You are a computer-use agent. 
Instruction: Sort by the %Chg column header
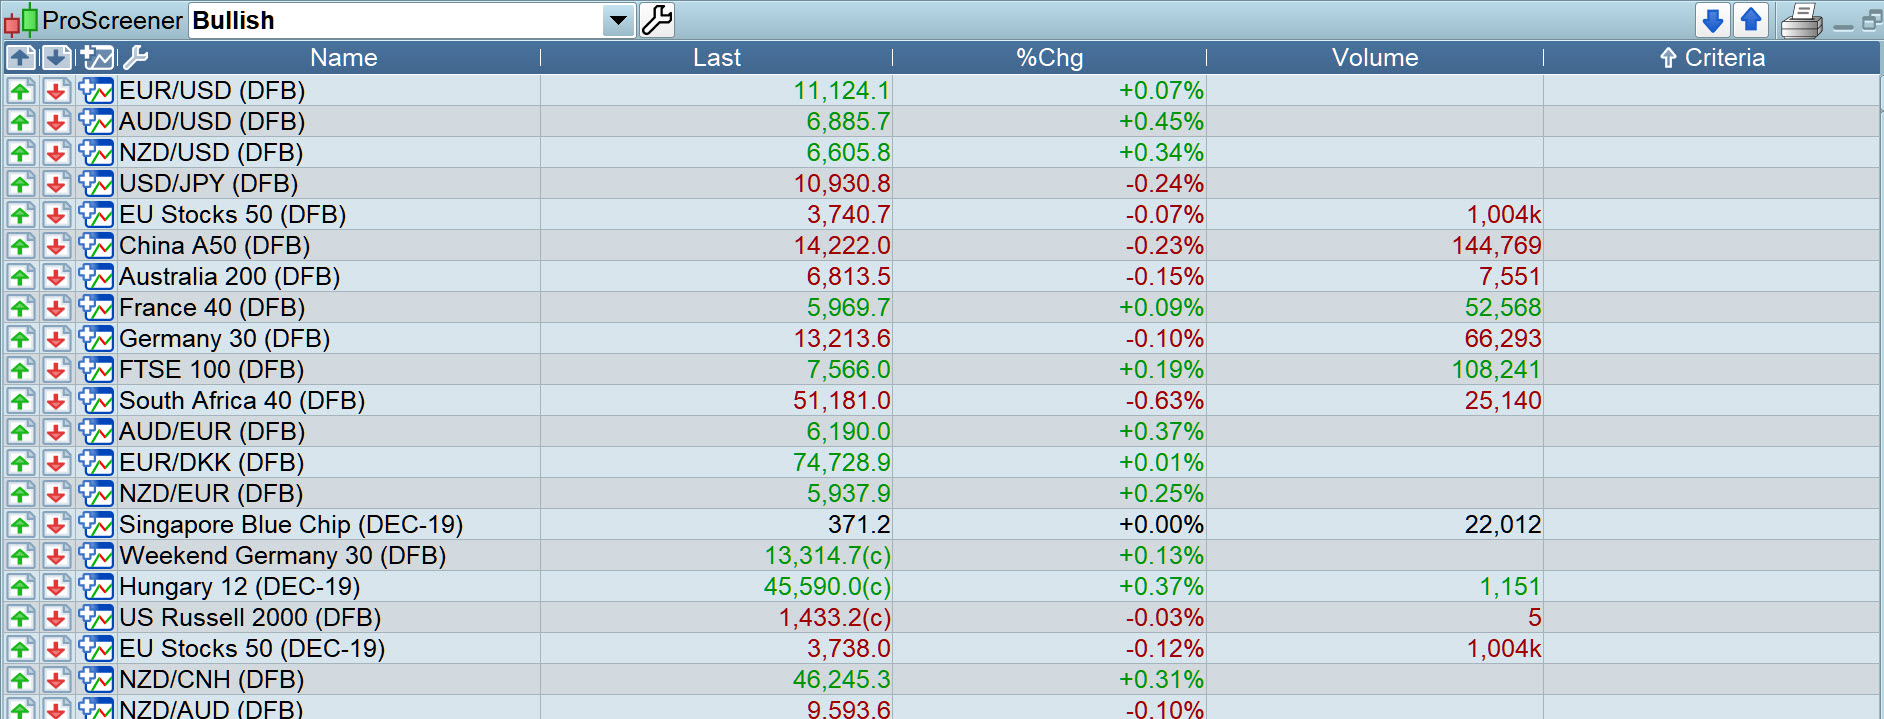coord(1049,58)
